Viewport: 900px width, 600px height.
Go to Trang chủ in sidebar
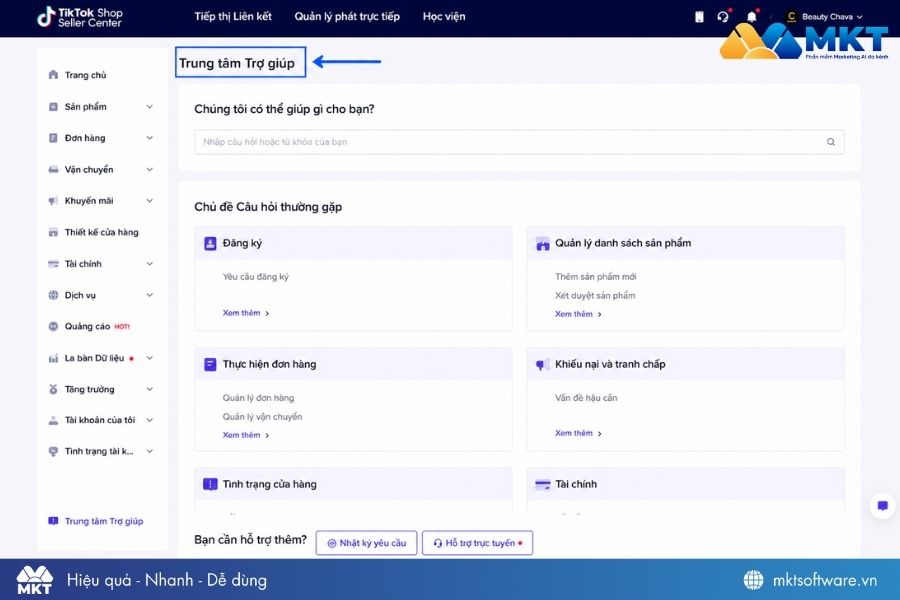pos(86,75)
